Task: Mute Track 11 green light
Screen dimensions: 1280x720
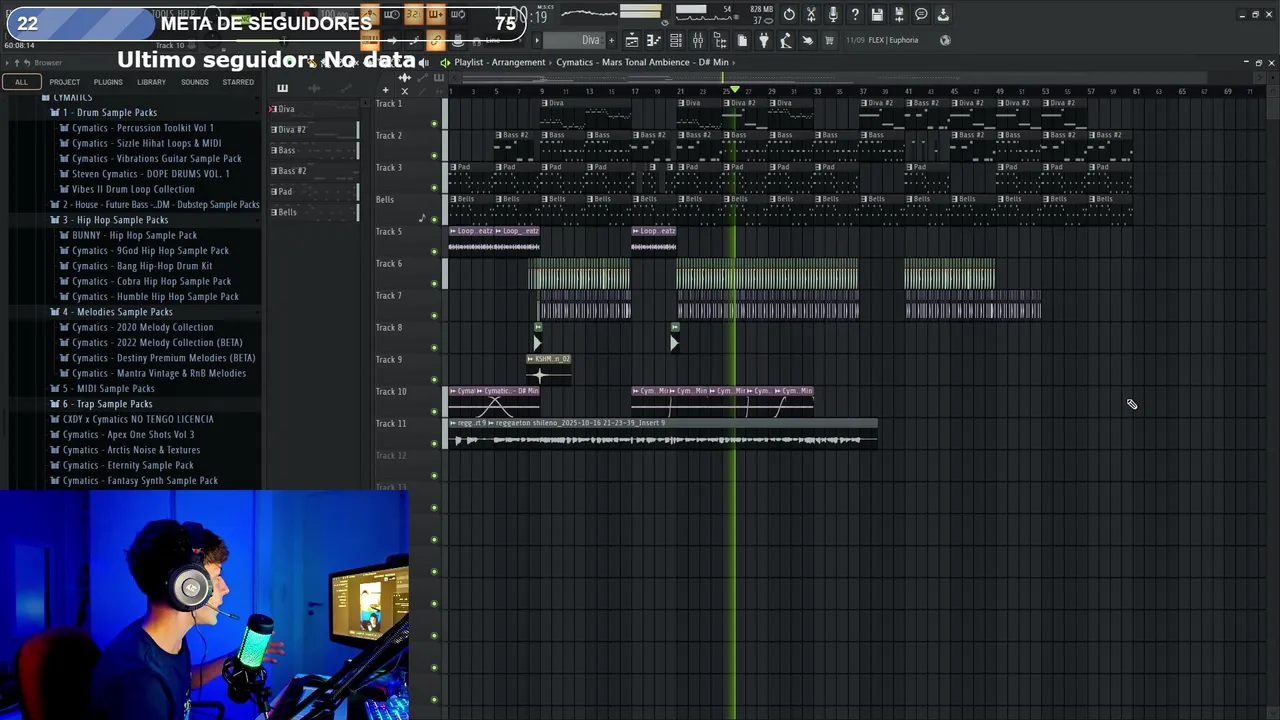Action: pyautogui.click(x=434, y=443)
